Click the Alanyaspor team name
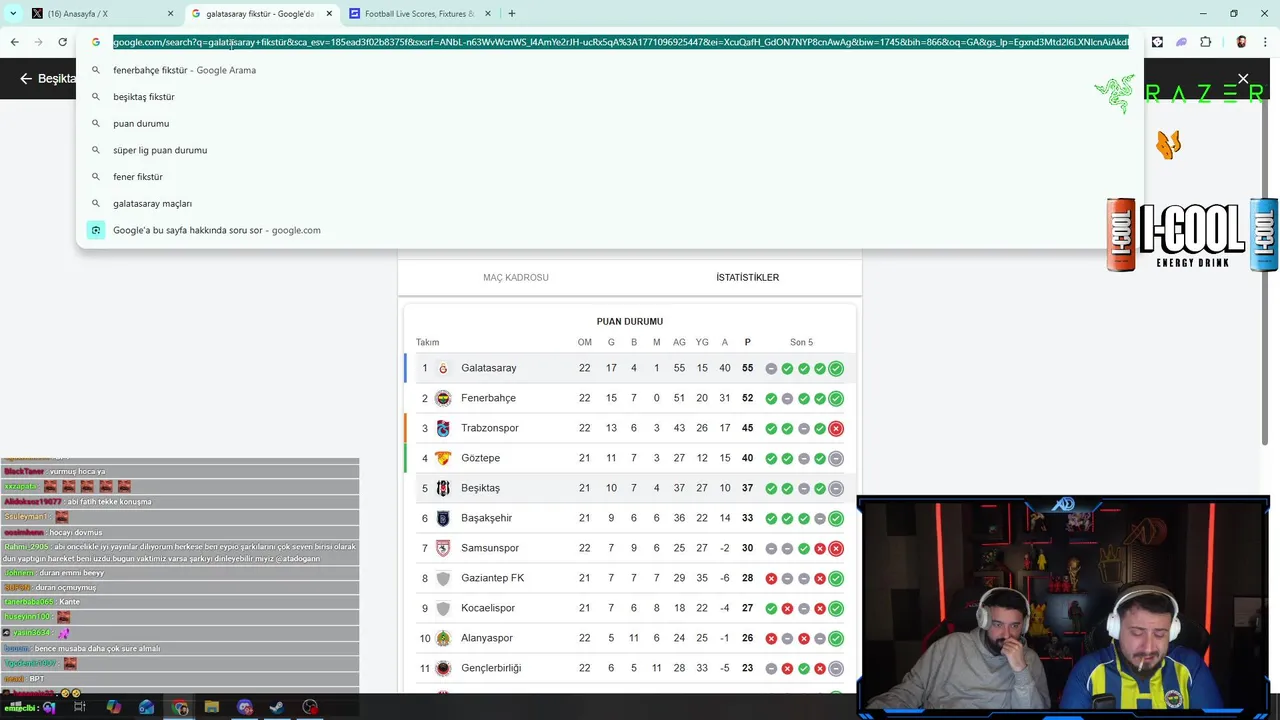 click(x=487, y=638)
